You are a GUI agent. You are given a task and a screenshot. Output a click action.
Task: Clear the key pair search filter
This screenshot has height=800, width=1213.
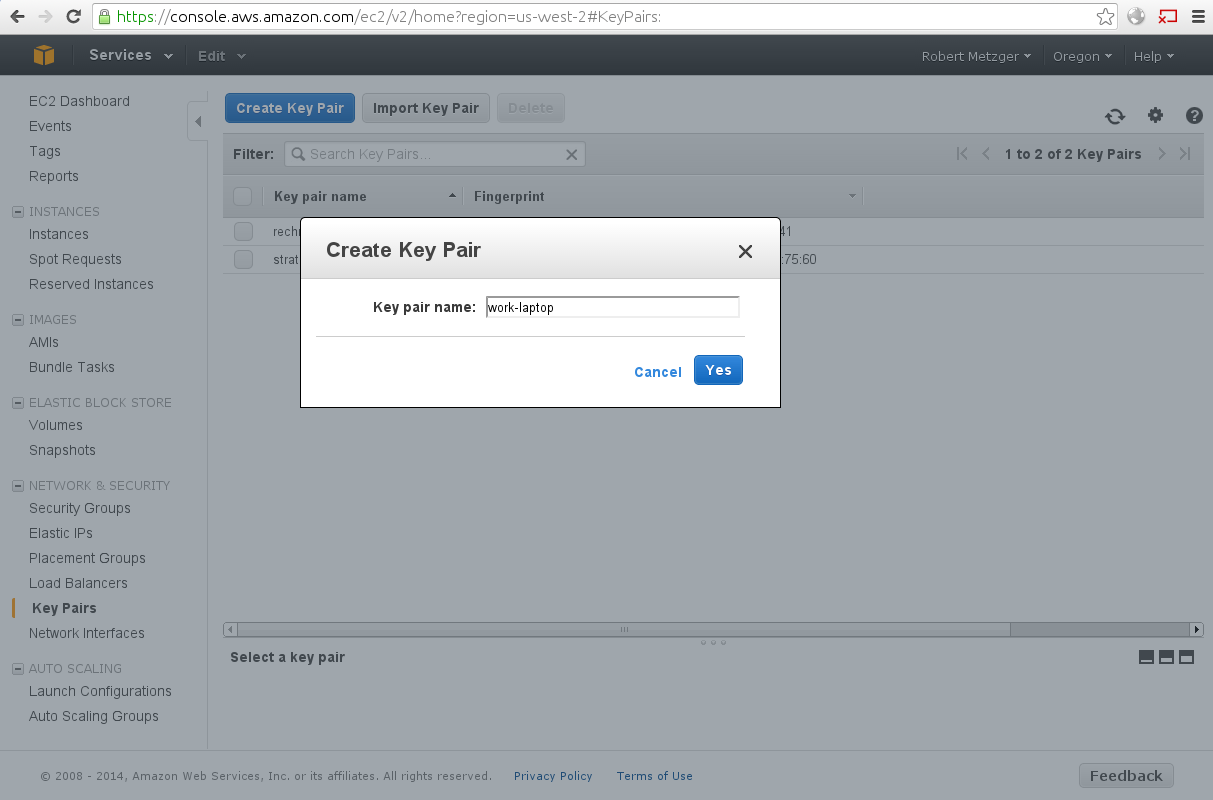point(572,154)
